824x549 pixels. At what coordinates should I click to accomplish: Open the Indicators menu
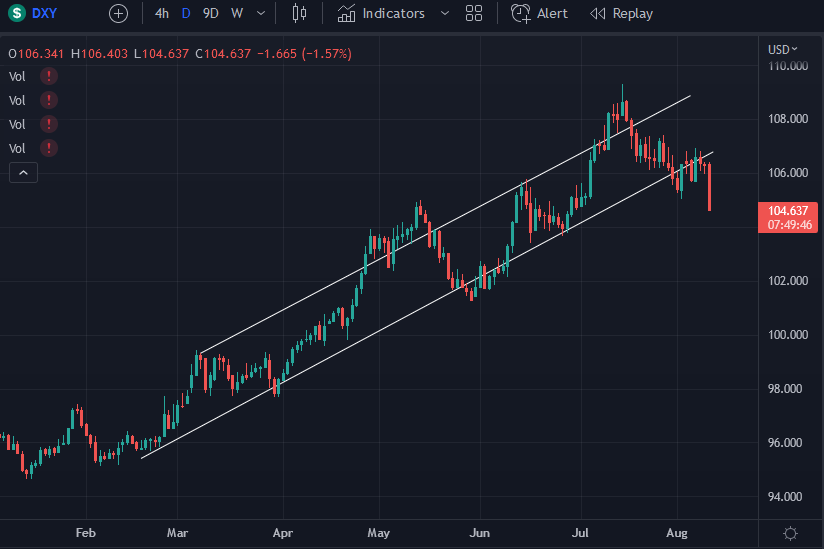381,13
